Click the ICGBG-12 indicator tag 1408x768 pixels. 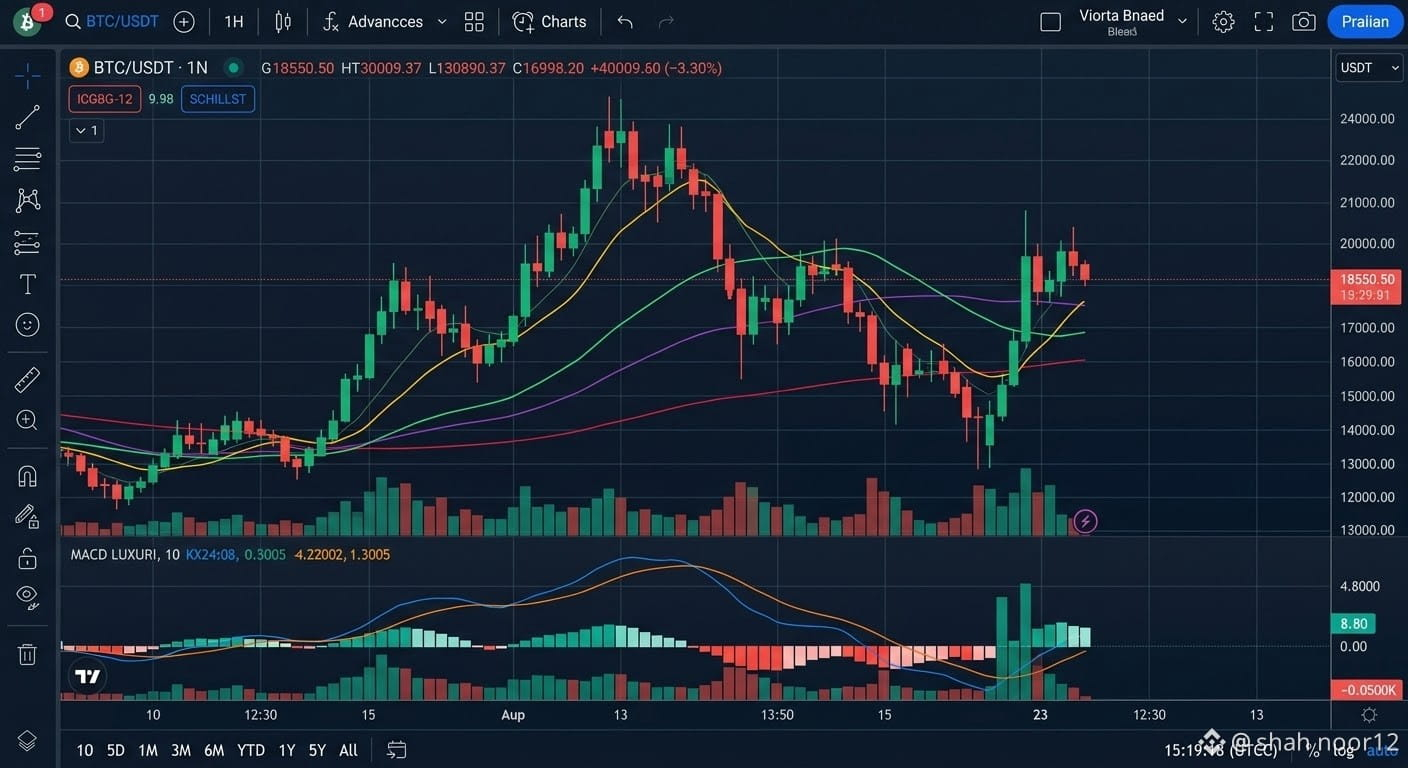[105, 99]
